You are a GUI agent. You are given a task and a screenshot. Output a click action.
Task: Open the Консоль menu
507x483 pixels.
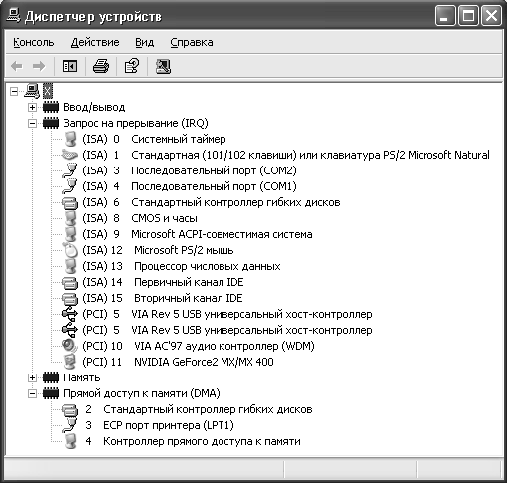click(x=34, y=43)
